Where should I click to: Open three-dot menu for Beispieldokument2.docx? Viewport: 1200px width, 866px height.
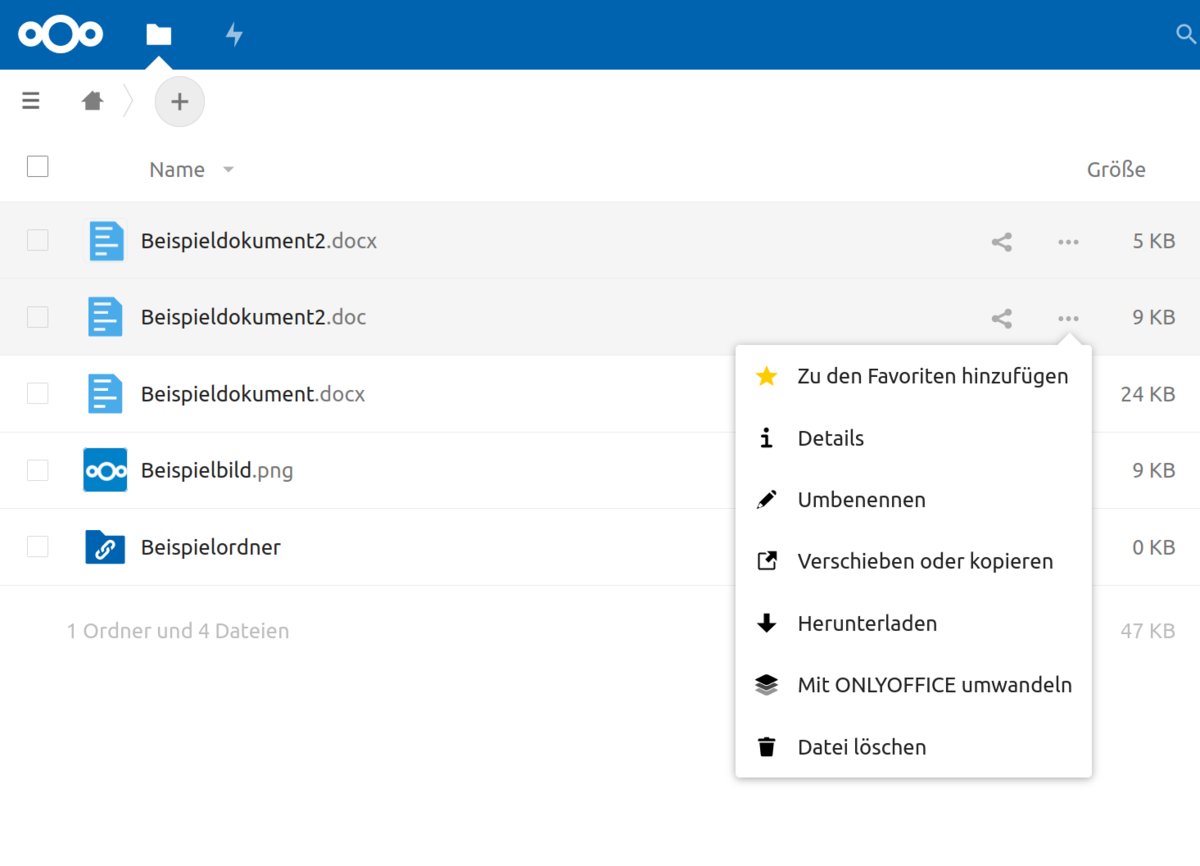(1068, 242)
